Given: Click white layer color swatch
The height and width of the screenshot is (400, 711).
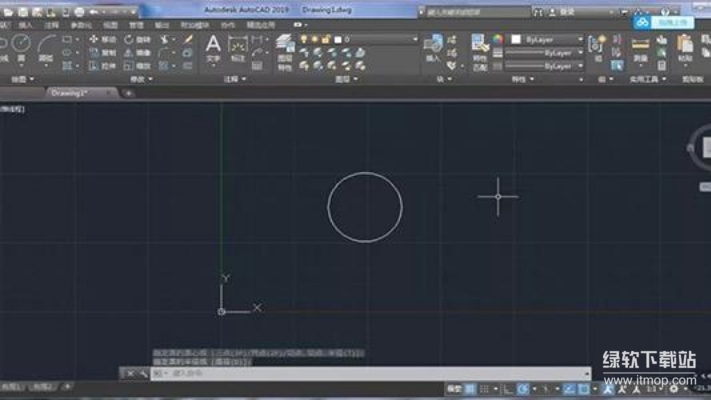Looking at the screenshot, I should (338, 40).
